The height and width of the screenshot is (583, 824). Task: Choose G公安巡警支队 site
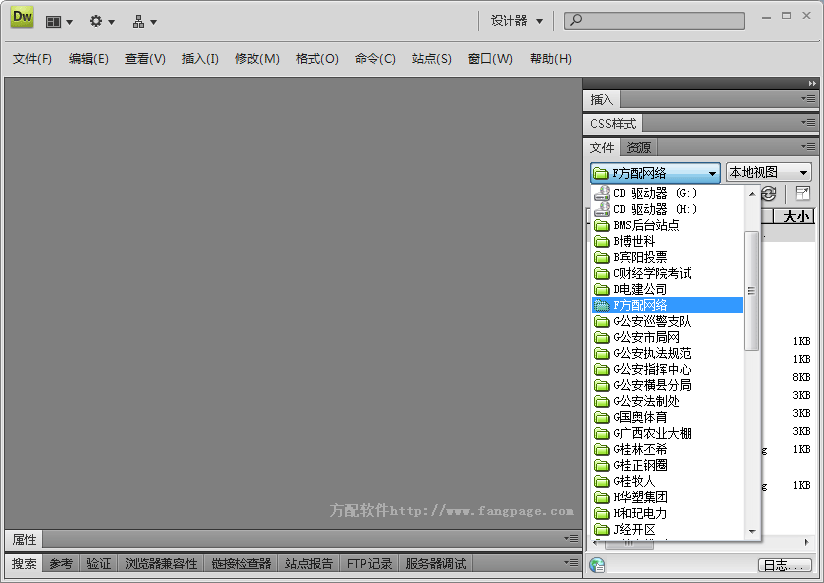pyautogui.click(x=667, y=321)
